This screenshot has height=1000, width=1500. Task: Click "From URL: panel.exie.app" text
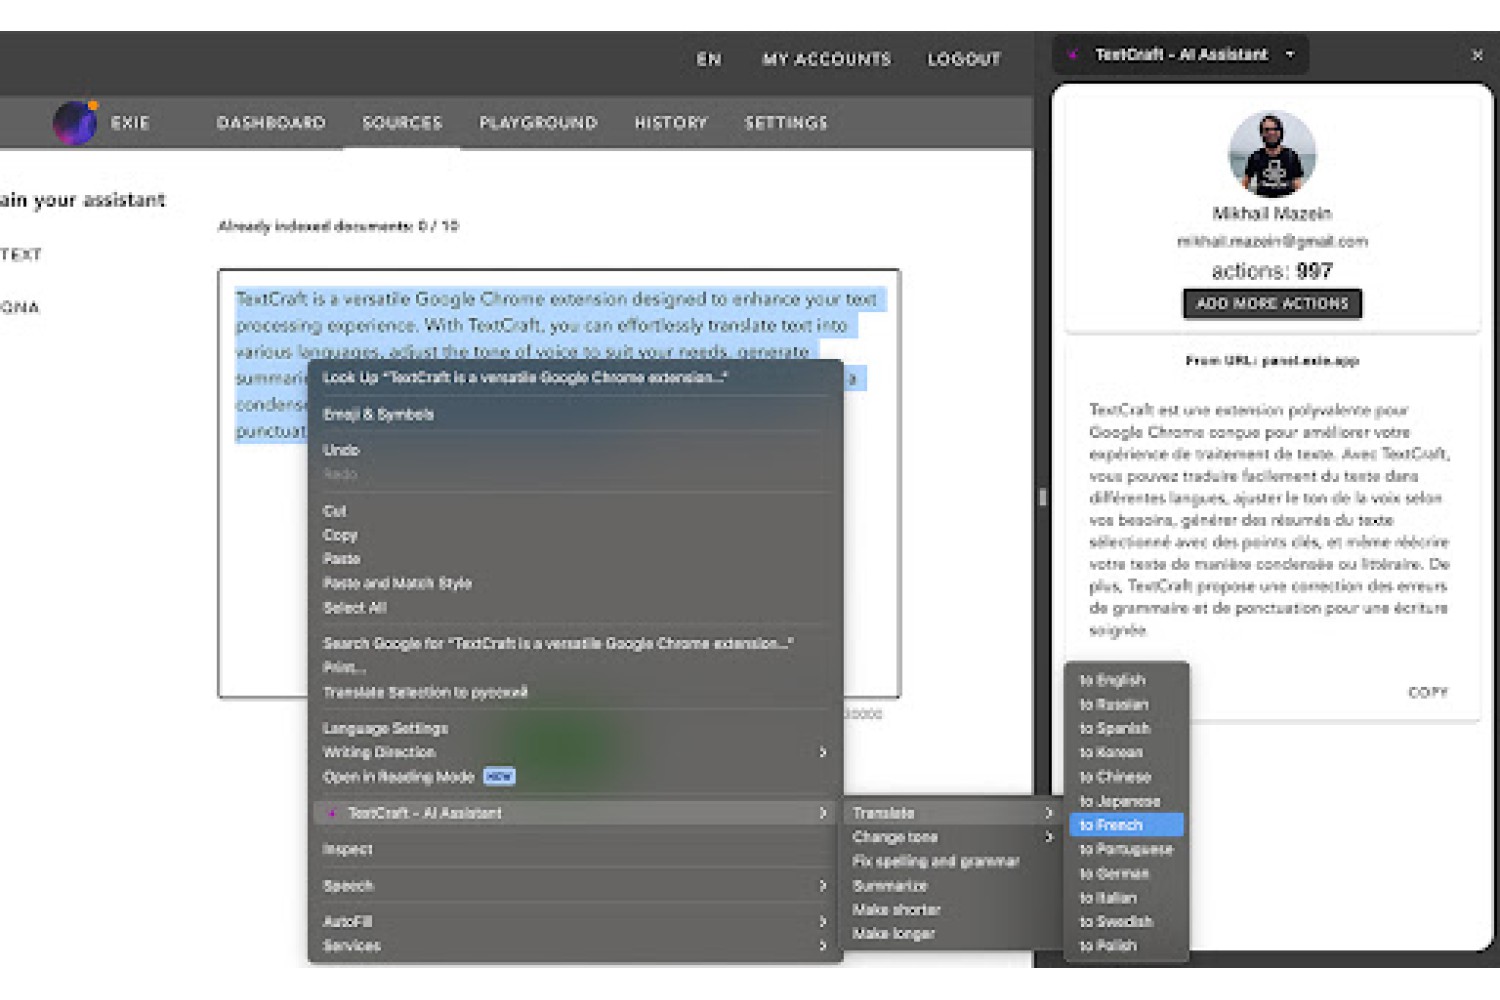click(x=1272, y=361)
